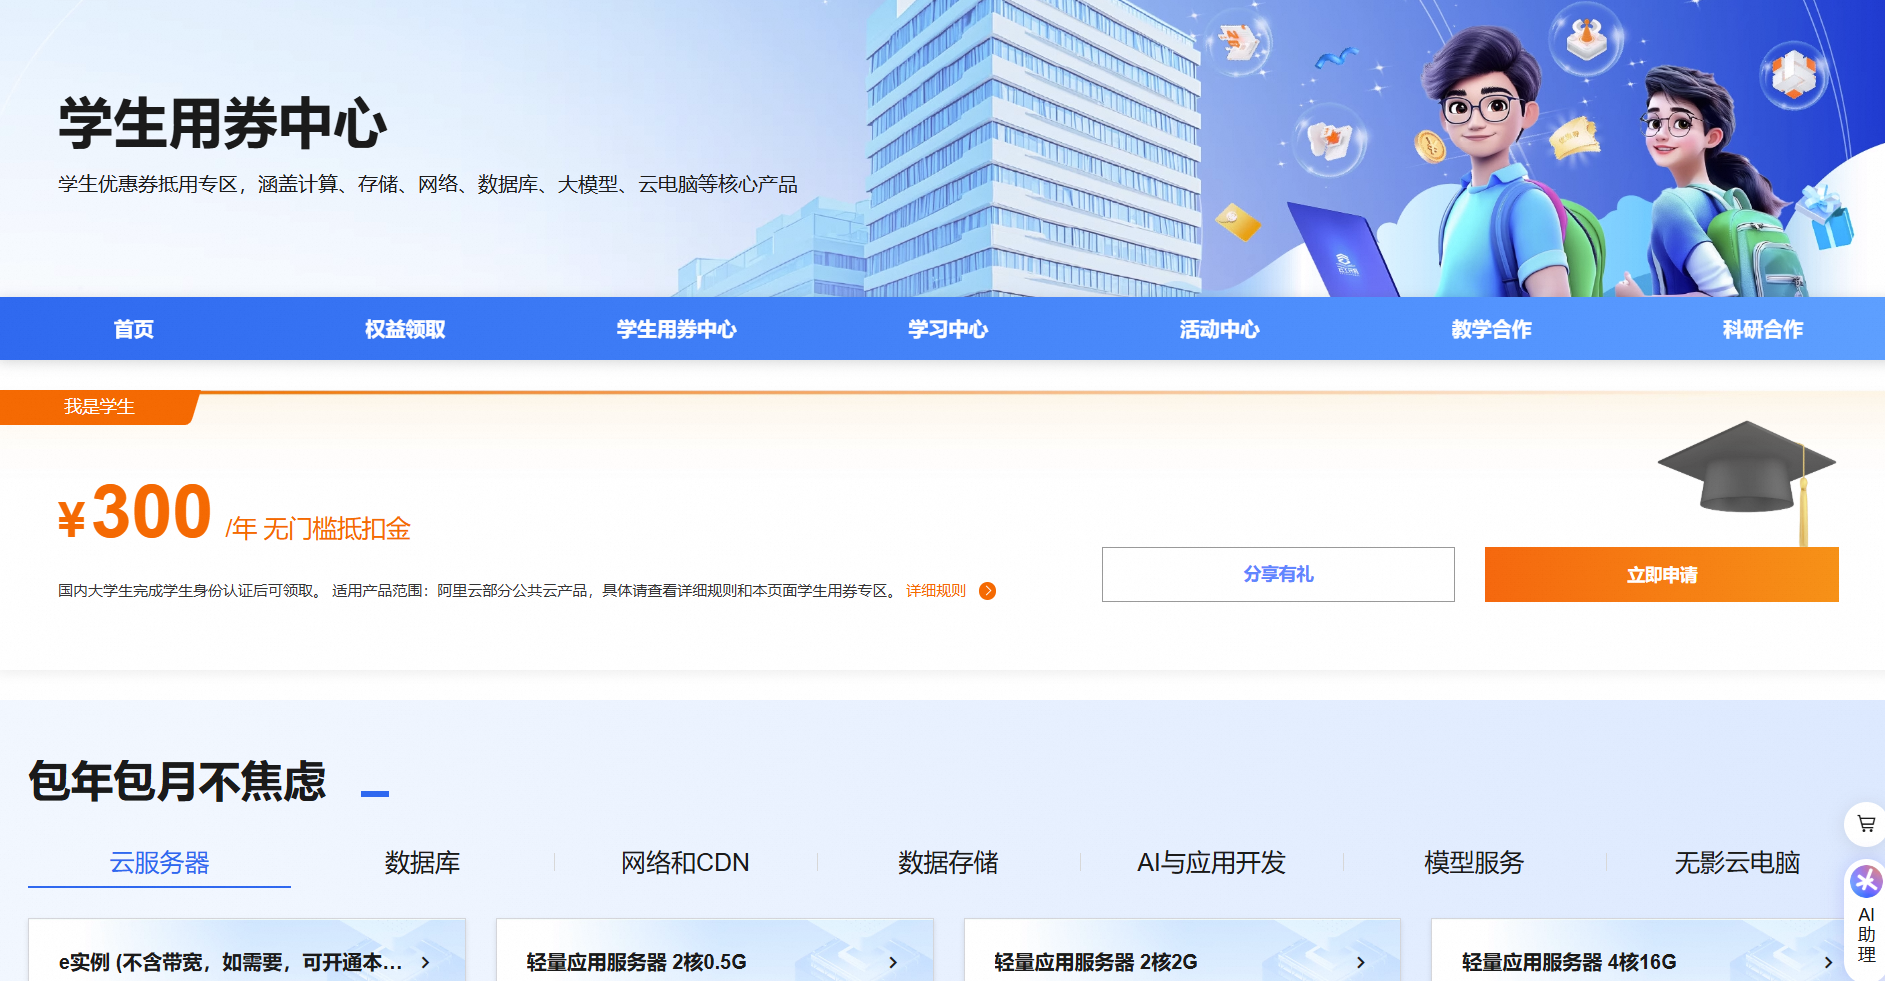Screen dimensions: 1885x981
Task: Switch to the 无影云电脑 tab
Action: pyautogui.click(x=1737, y=862)
